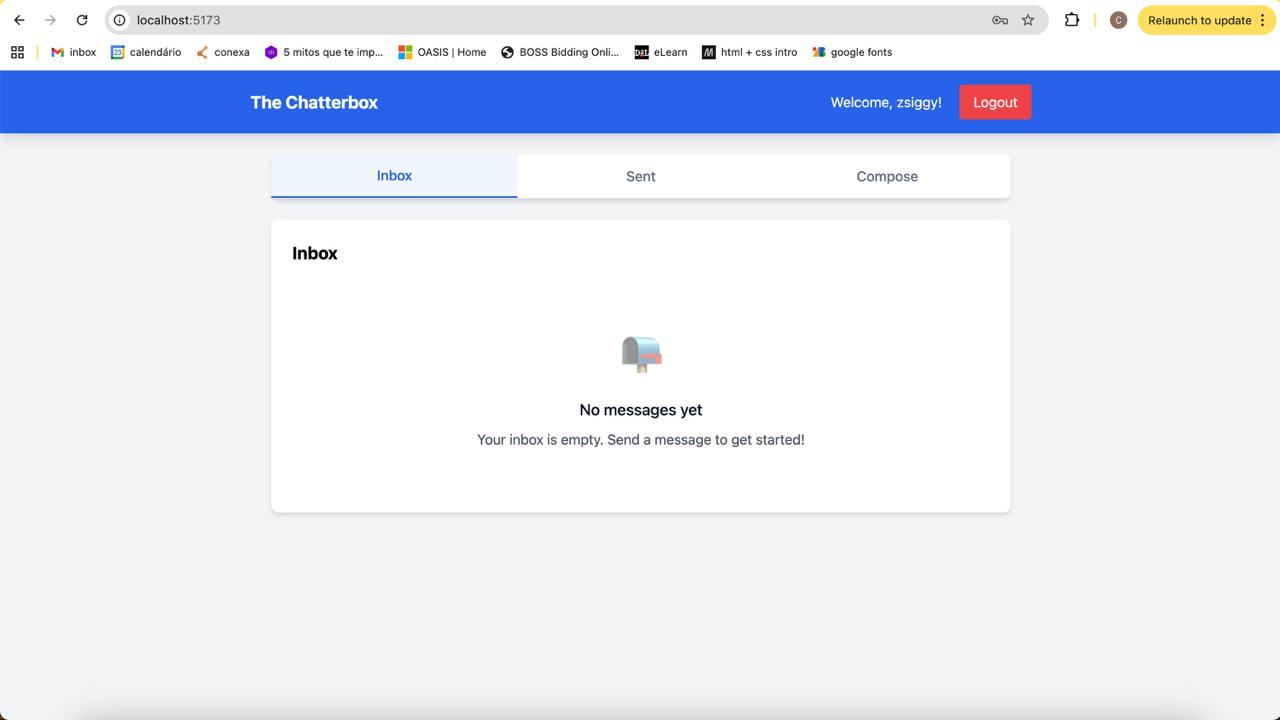This screenshot has width=1280, height=720.
Task: Log out with the red Logout button
Action: click(995, 102)
